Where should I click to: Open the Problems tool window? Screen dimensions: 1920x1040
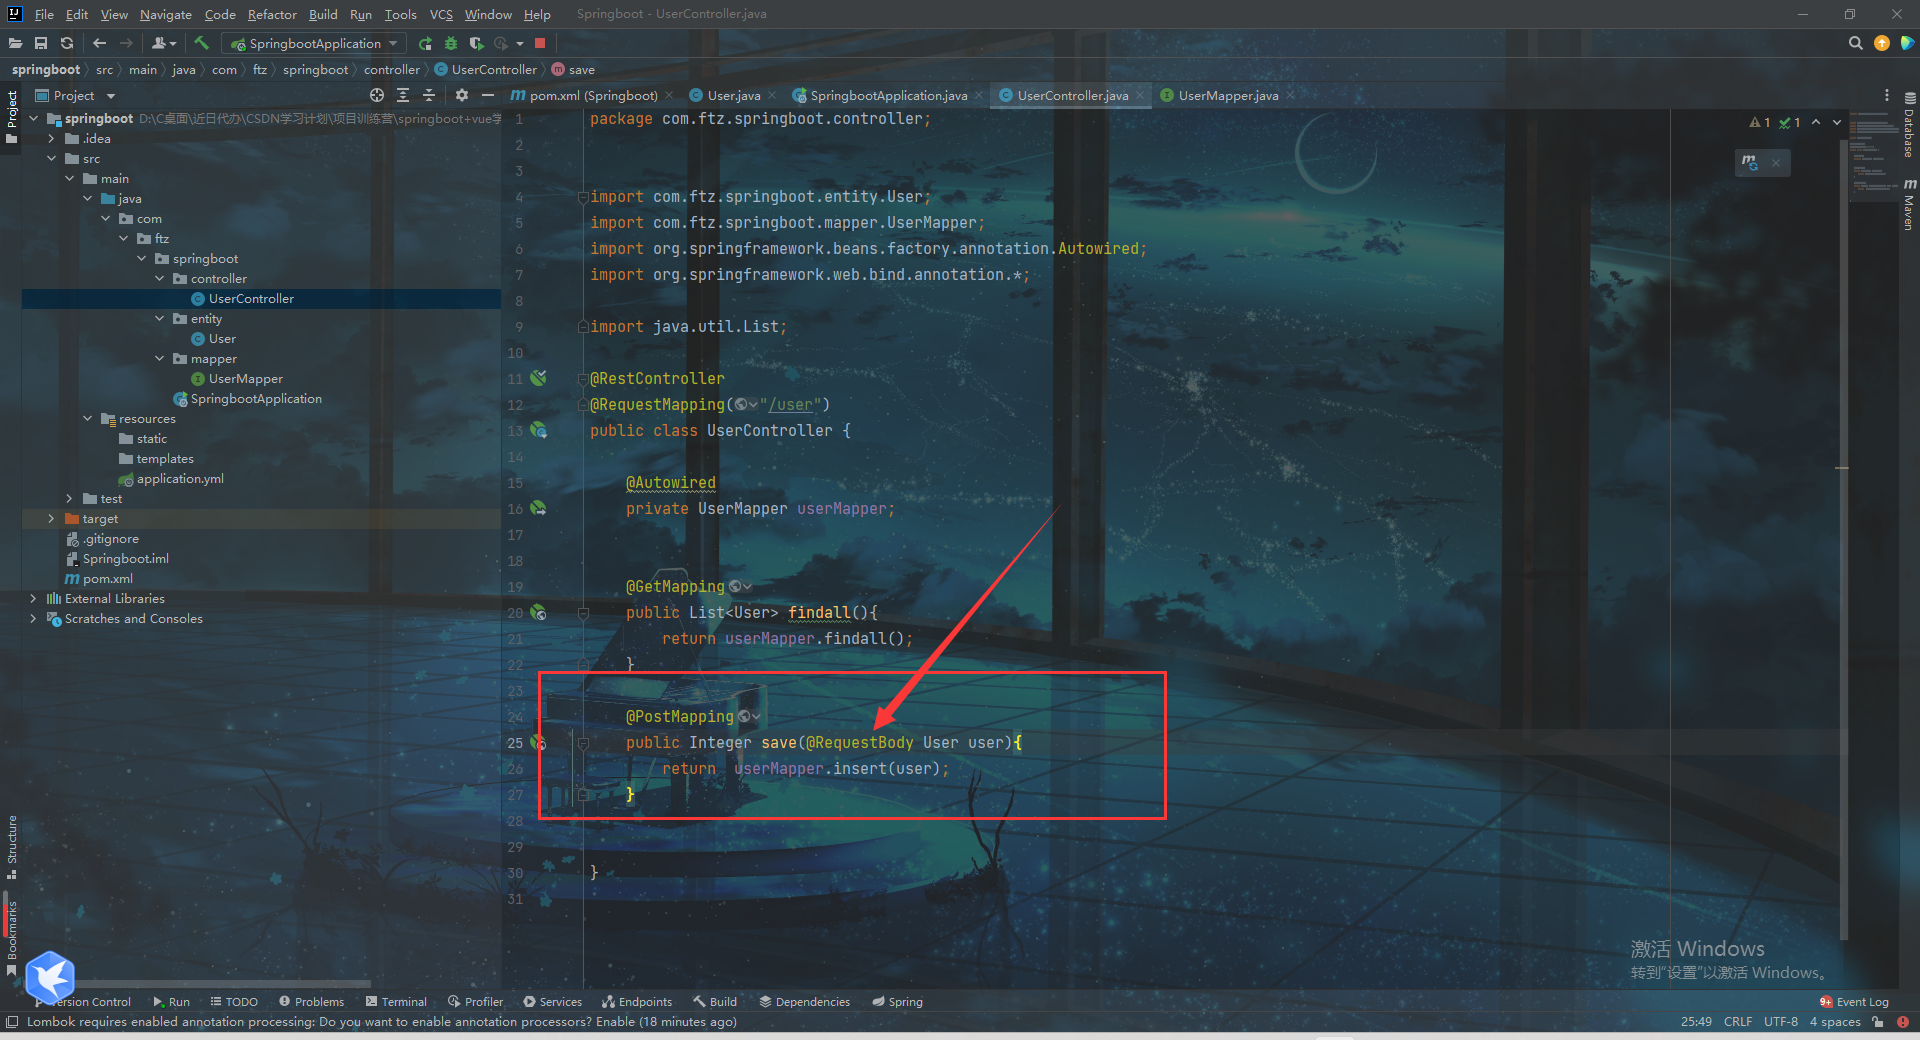(x=311, y=1001)
